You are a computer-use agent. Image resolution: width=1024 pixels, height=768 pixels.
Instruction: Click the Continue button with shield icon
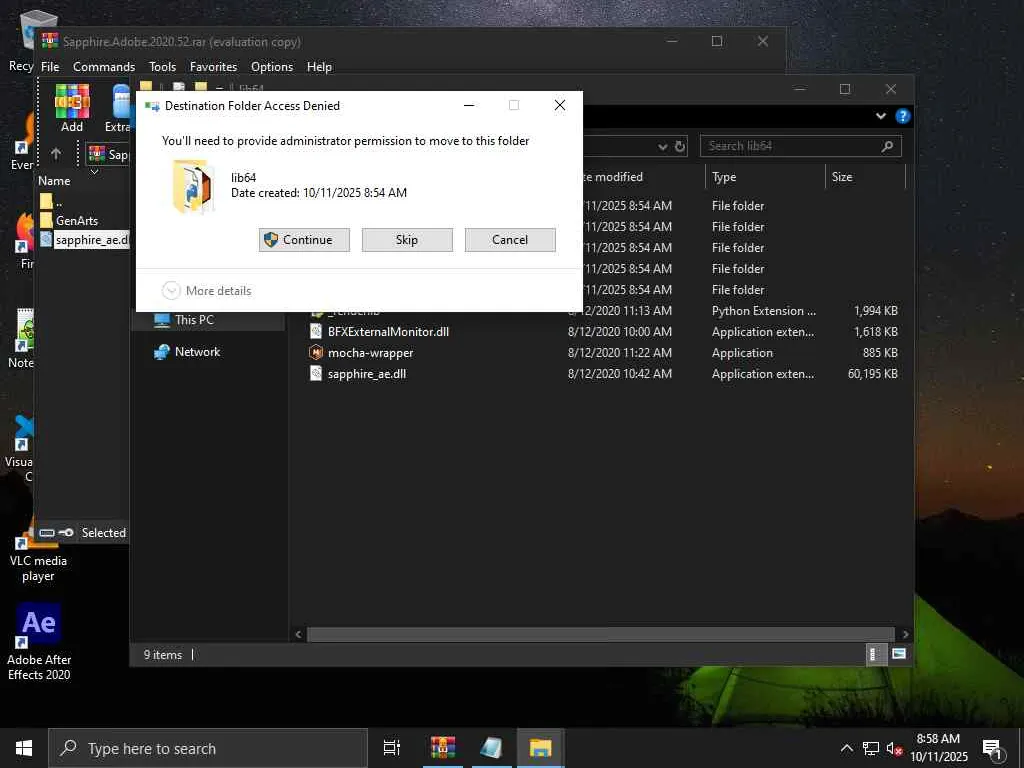304,240
